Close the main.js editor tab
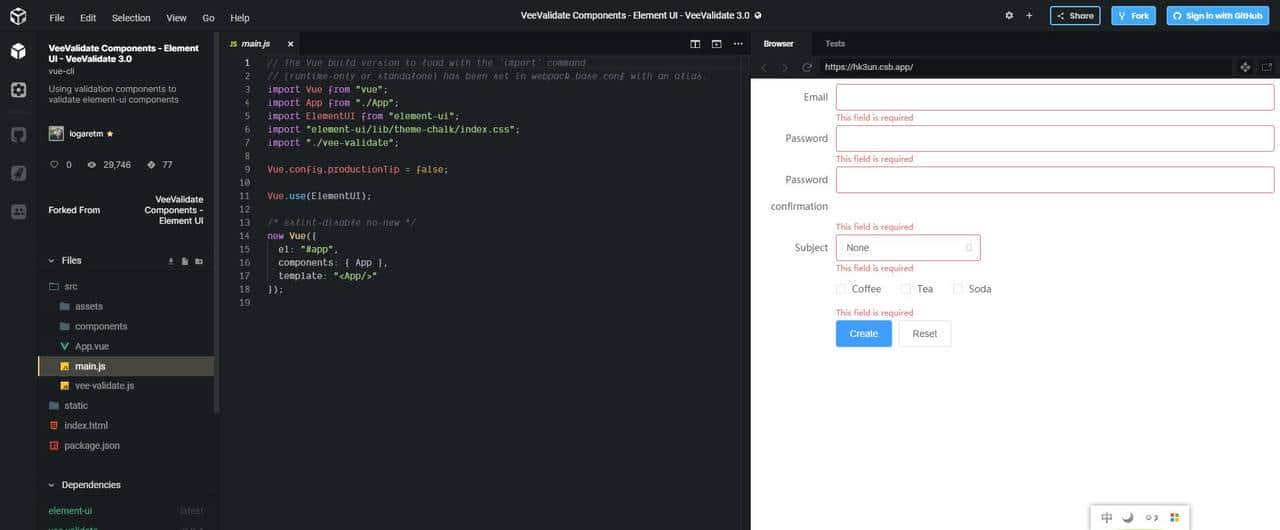The height and width of the screenshot is (530, 1280). [x=291, y=44]
